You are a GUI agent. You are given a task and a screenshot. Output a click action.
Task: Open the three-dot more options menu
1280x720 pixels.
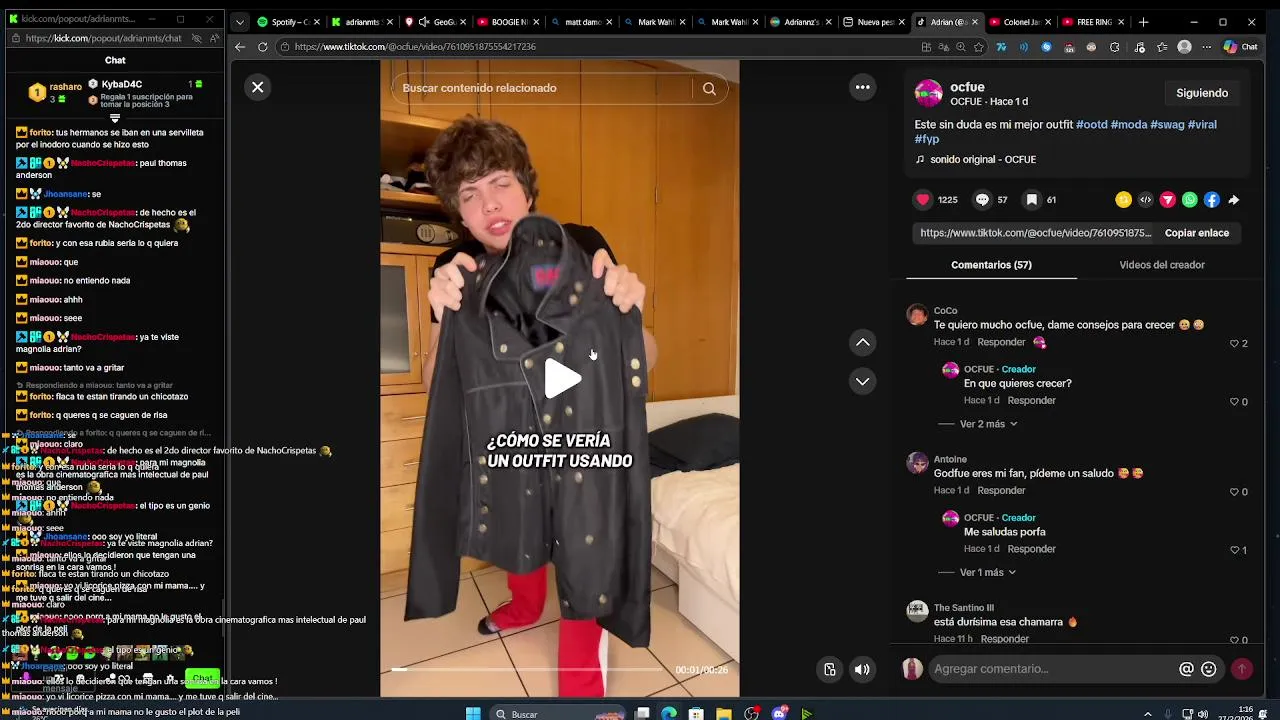coord(862,87)
